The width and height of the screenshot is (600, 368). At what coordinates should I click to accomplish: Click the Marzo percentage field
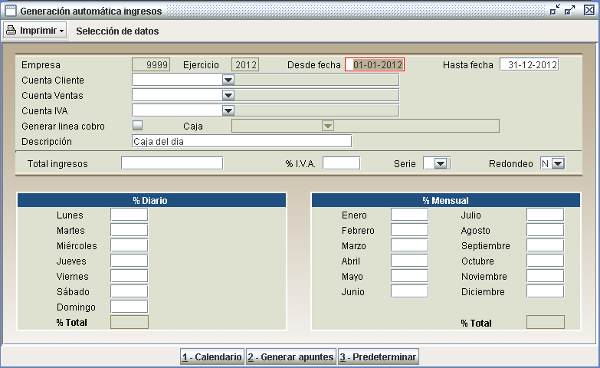point(409,246)
